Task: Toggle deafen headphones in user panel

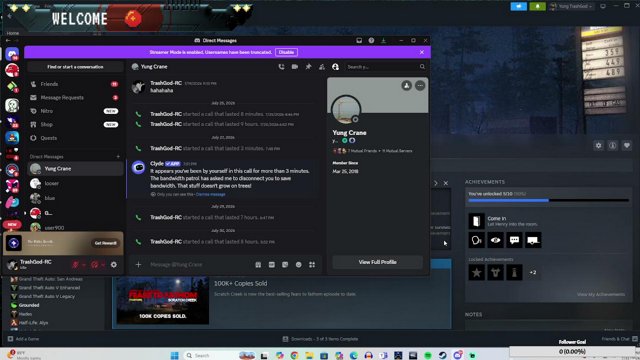Action: click(94, 264)
